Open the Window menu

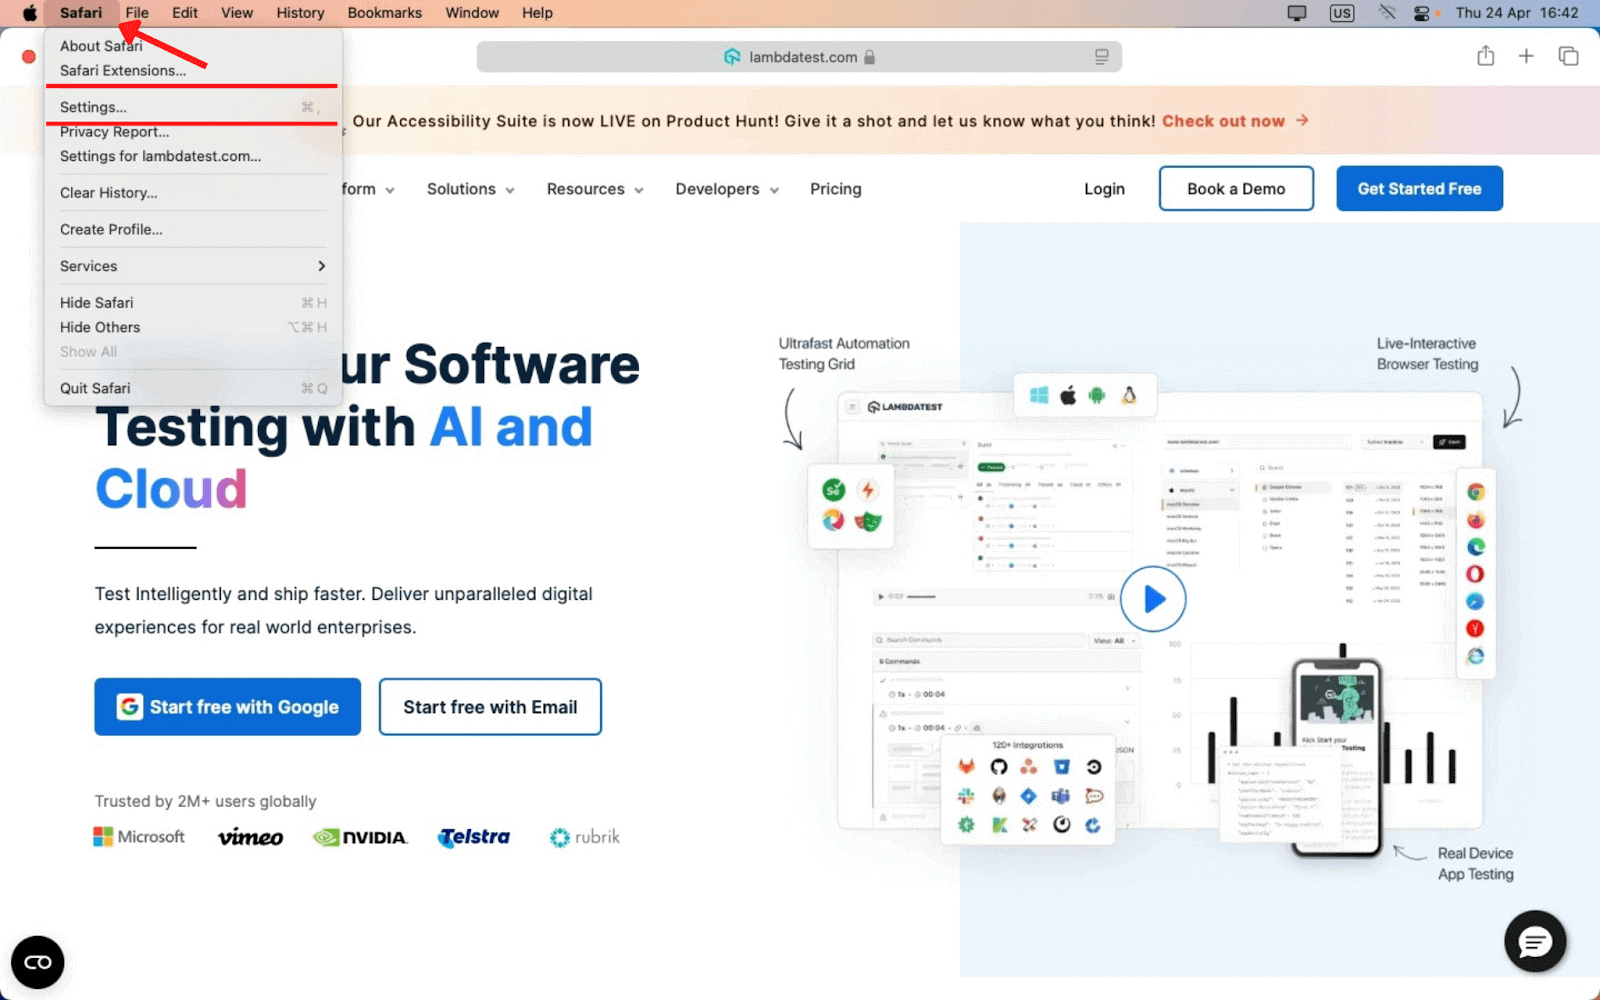pos(472,13)
